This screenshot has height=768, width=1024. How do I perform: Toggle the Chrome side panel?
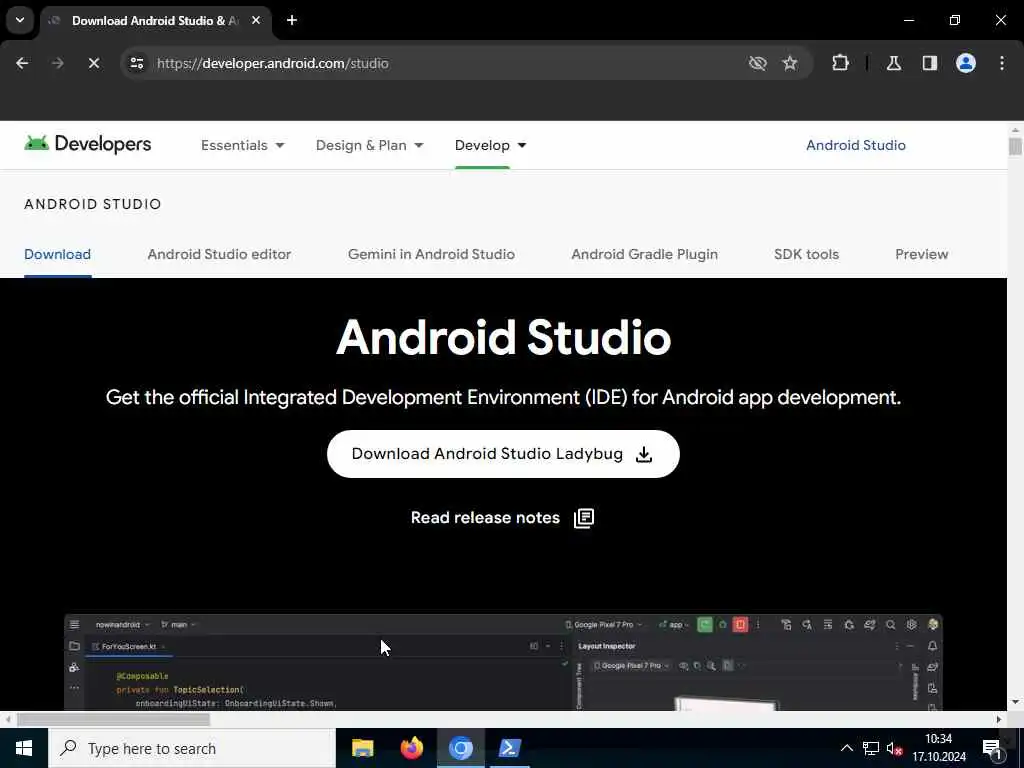tap(929, 63)
